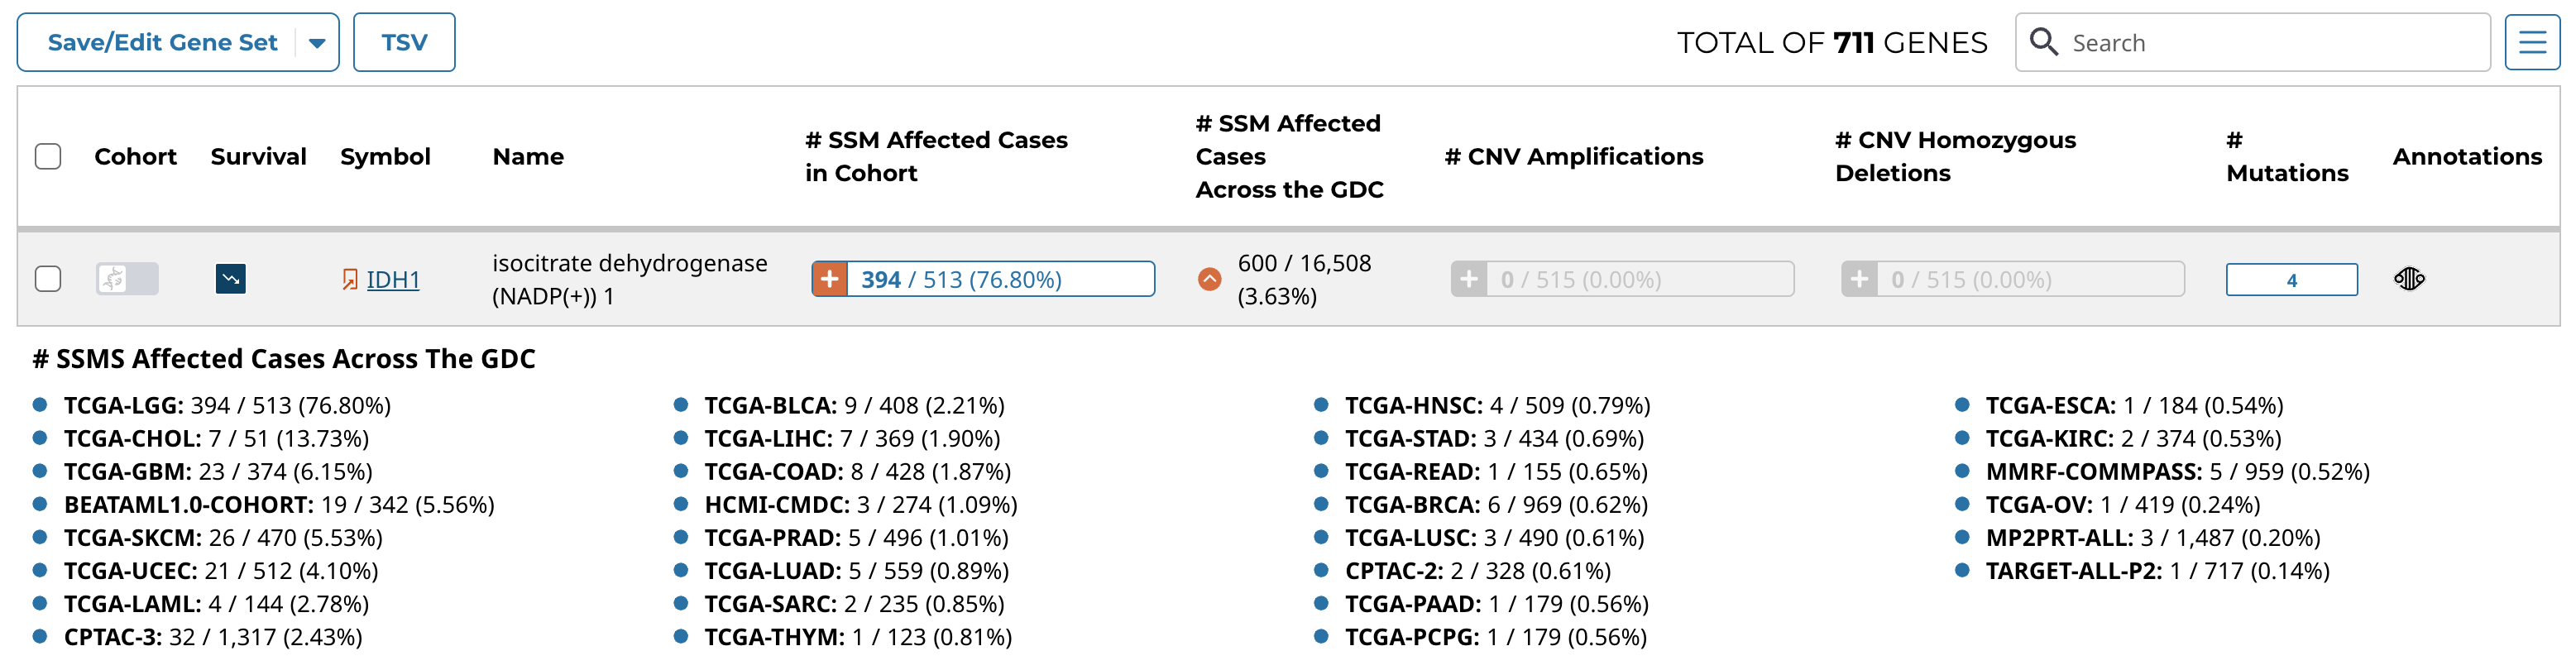This screenshot has height=670, width=2576.
Task: Click the Symbol column header
Action: coord(385,157)
